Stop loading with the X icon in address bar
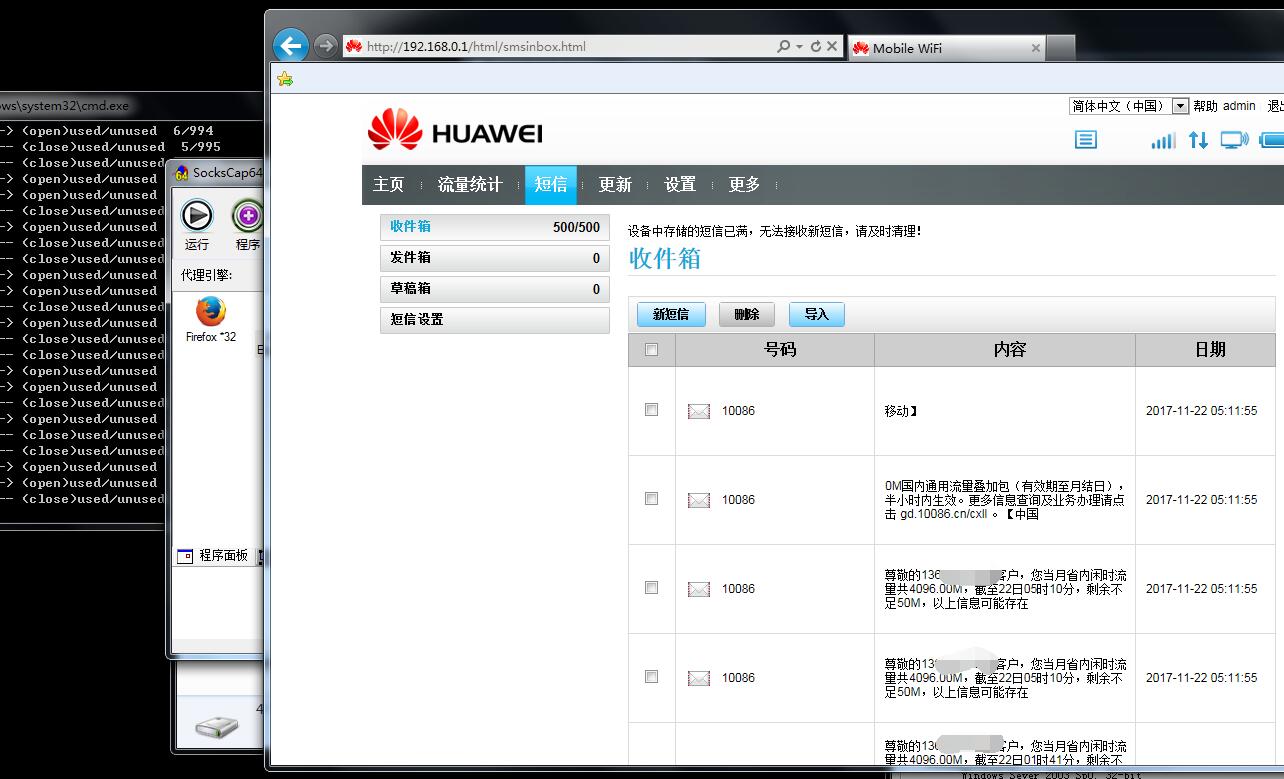1284x779 pixels. [x=832, y=46]
